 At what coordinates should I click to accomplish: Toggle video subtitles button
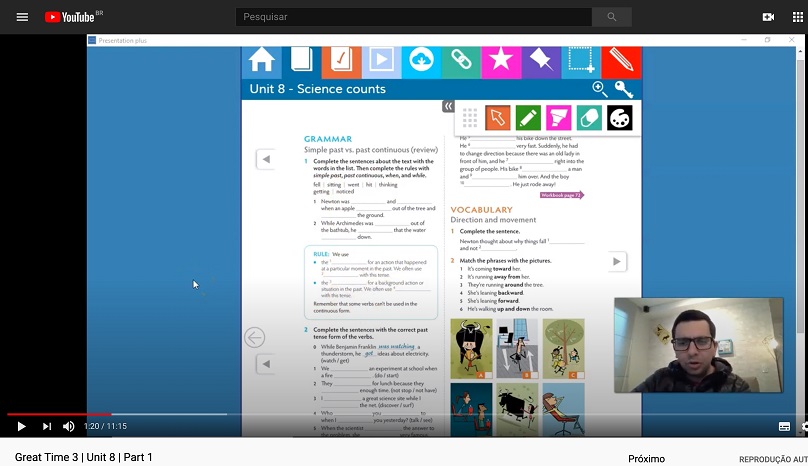coord(784,426)
